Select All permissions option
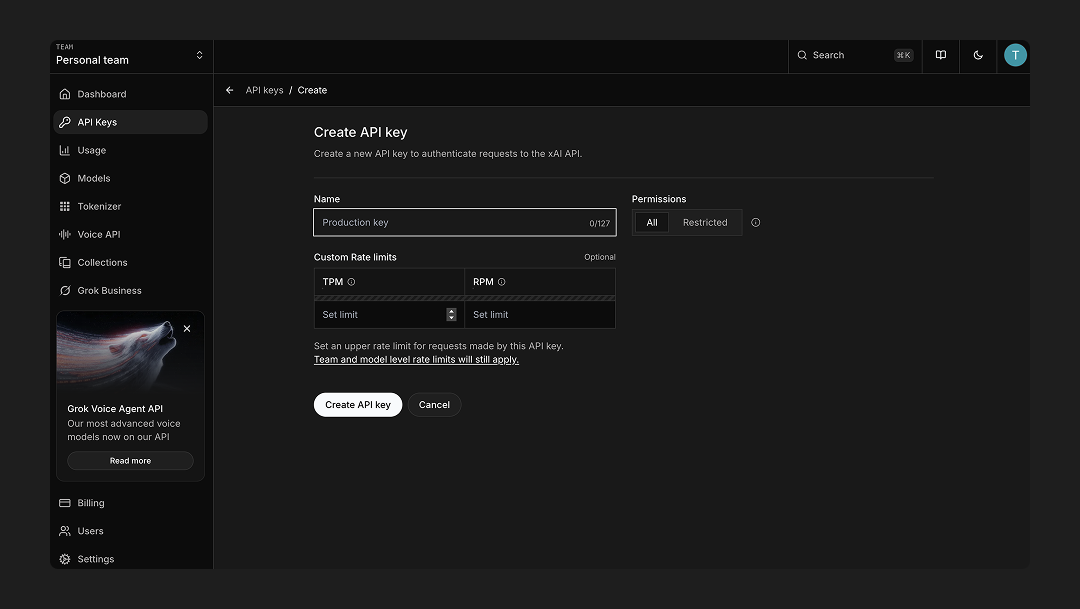The height and width of the screenshot is (609, 1080). (652, 223)
